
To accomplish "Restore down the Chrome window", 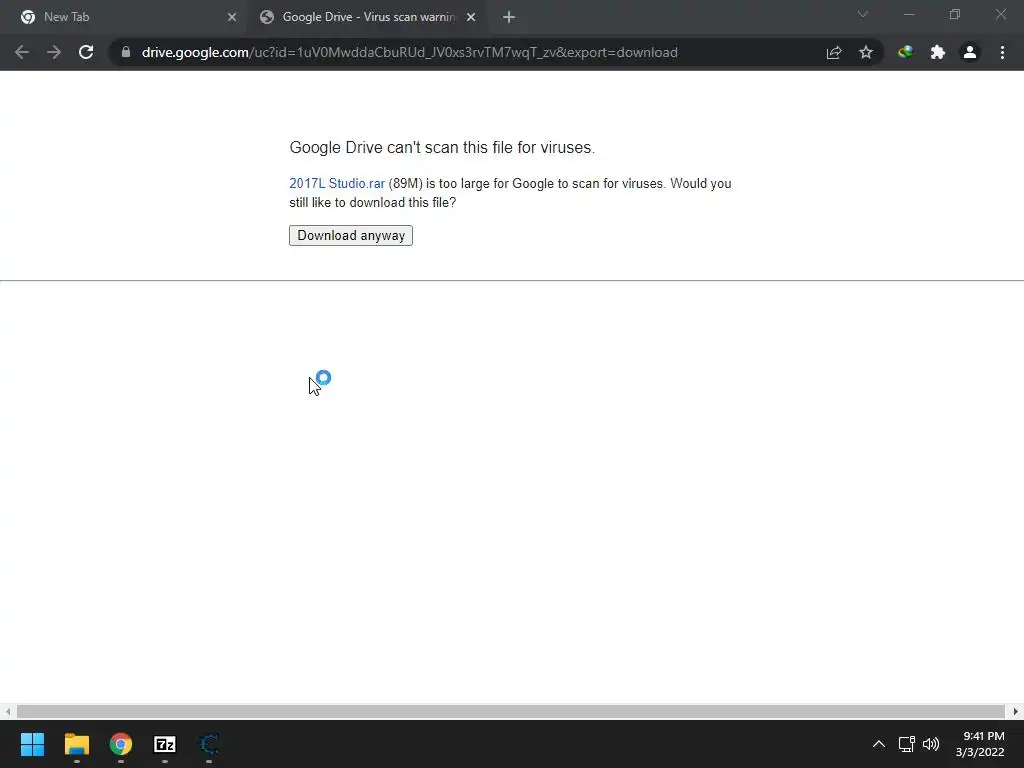I will coord(955,14).
